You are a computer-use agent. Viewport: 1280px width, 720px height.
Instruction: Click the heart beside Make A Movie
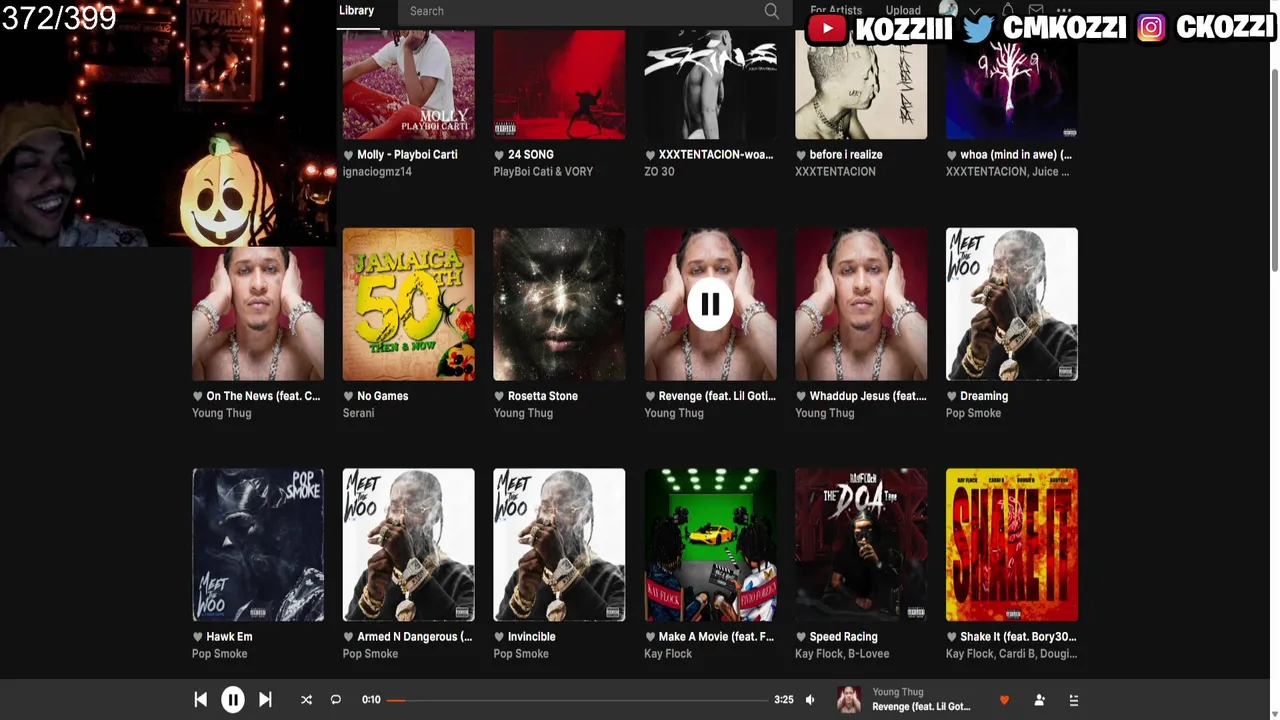click(x=650, y=637)
